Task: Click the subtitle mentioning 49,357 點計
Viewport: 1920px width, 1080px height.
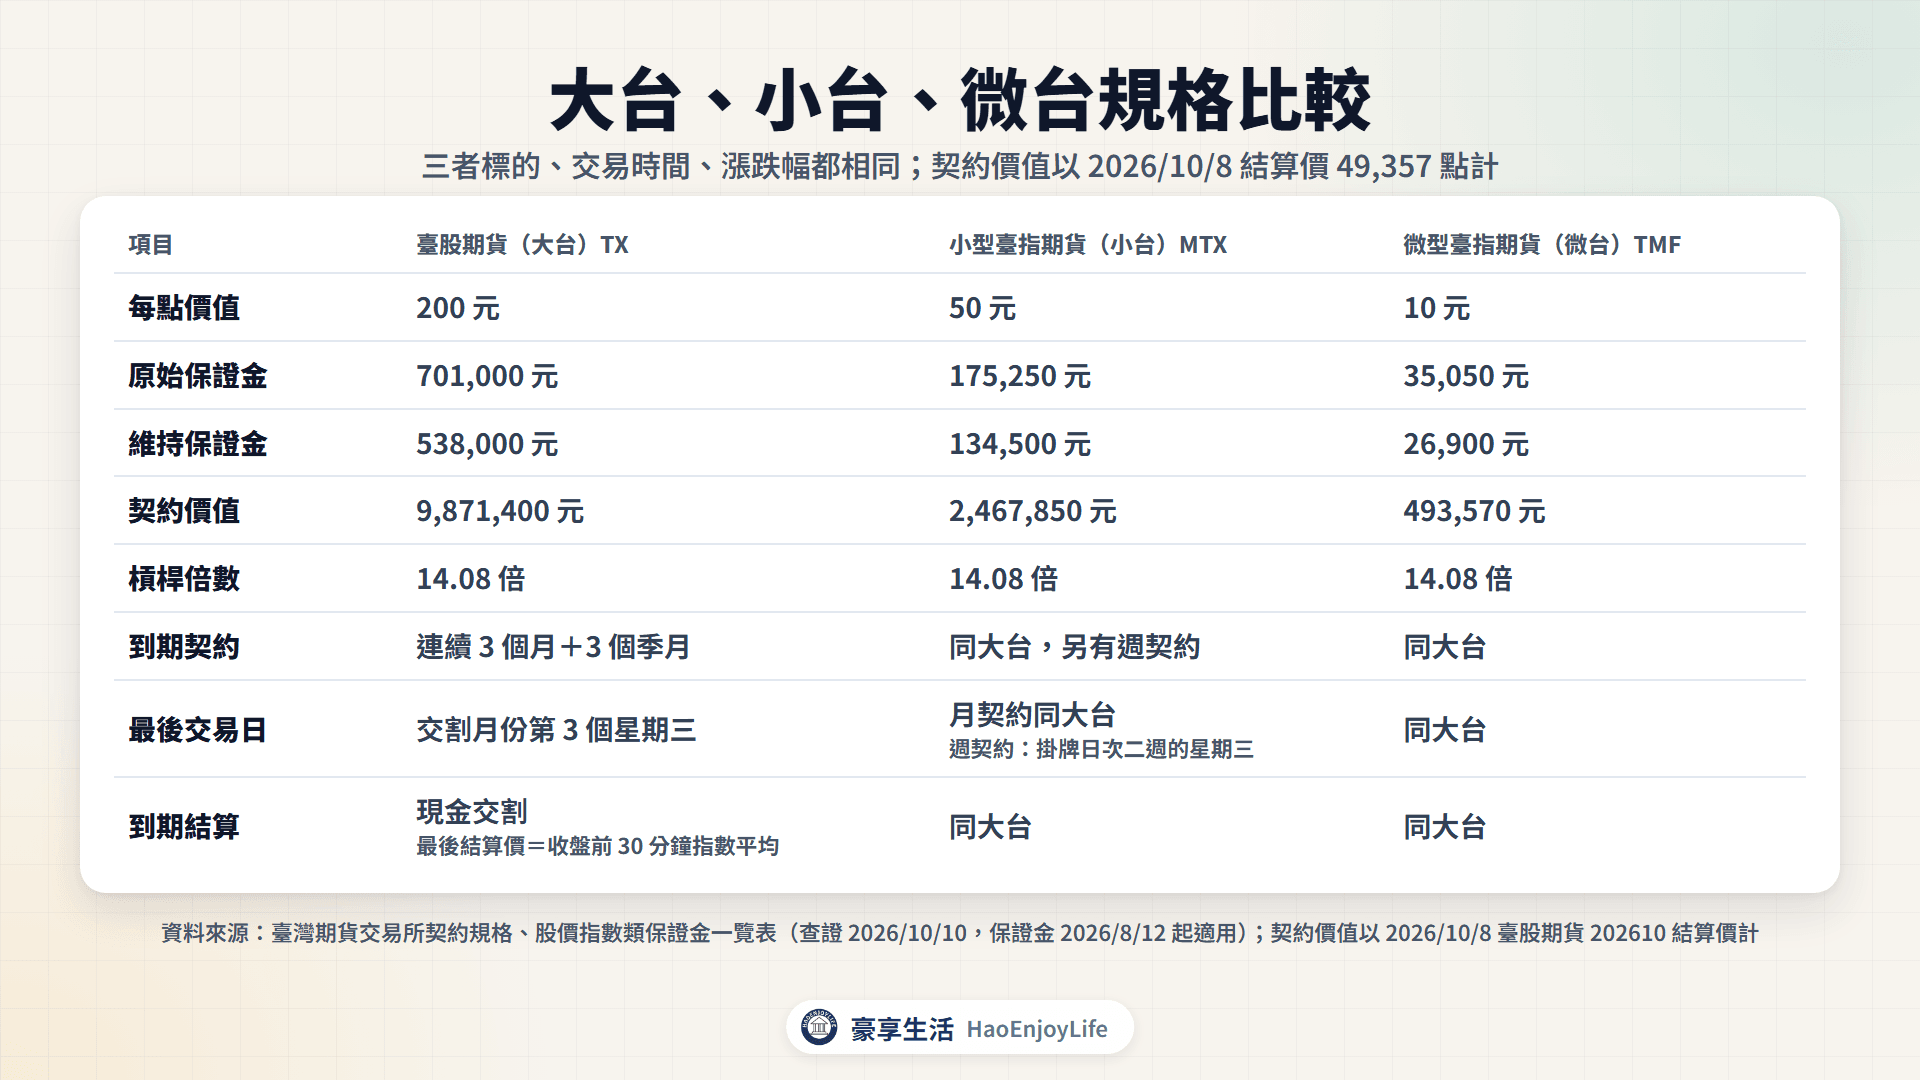Action: 960,166
